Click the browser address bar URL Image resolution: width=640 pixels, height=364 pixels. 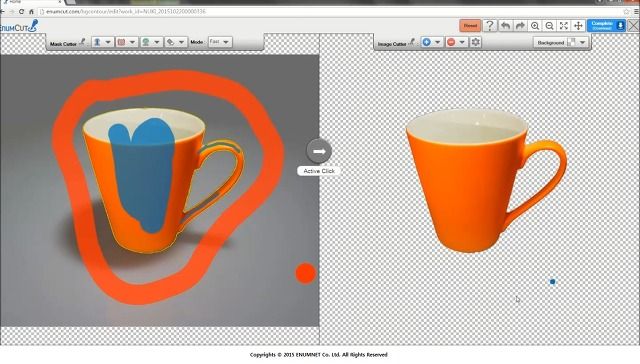coord(126,11)
